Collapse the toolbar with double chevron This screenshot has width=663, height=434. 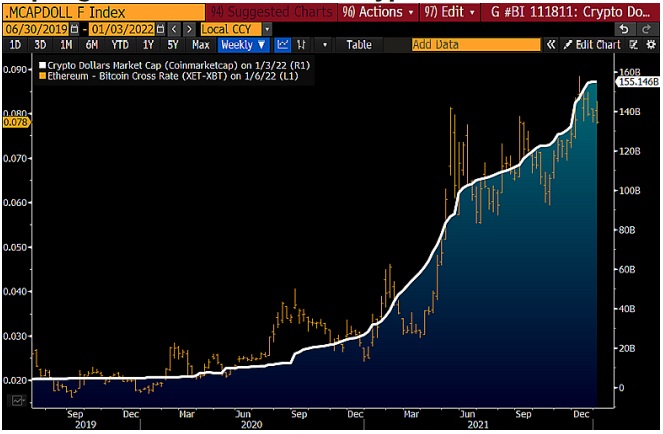pos(550,45)
